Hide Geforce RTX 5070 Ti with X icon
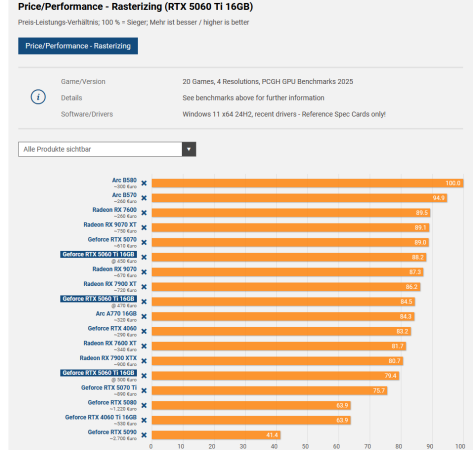Viewport: 474px width, 450px height. [144, 391]
